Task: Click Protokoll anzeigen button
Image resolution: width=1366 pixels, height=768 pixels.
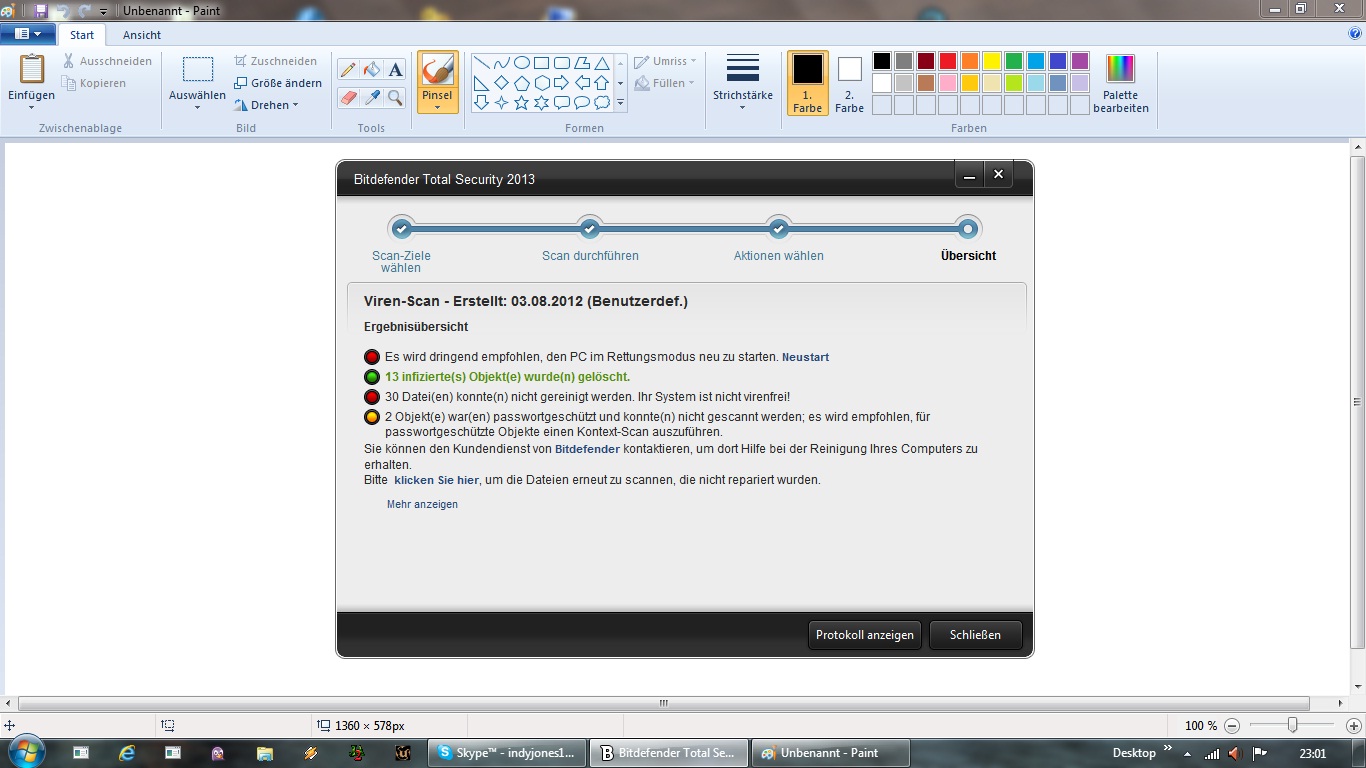Action: click(x=865, y=635)
